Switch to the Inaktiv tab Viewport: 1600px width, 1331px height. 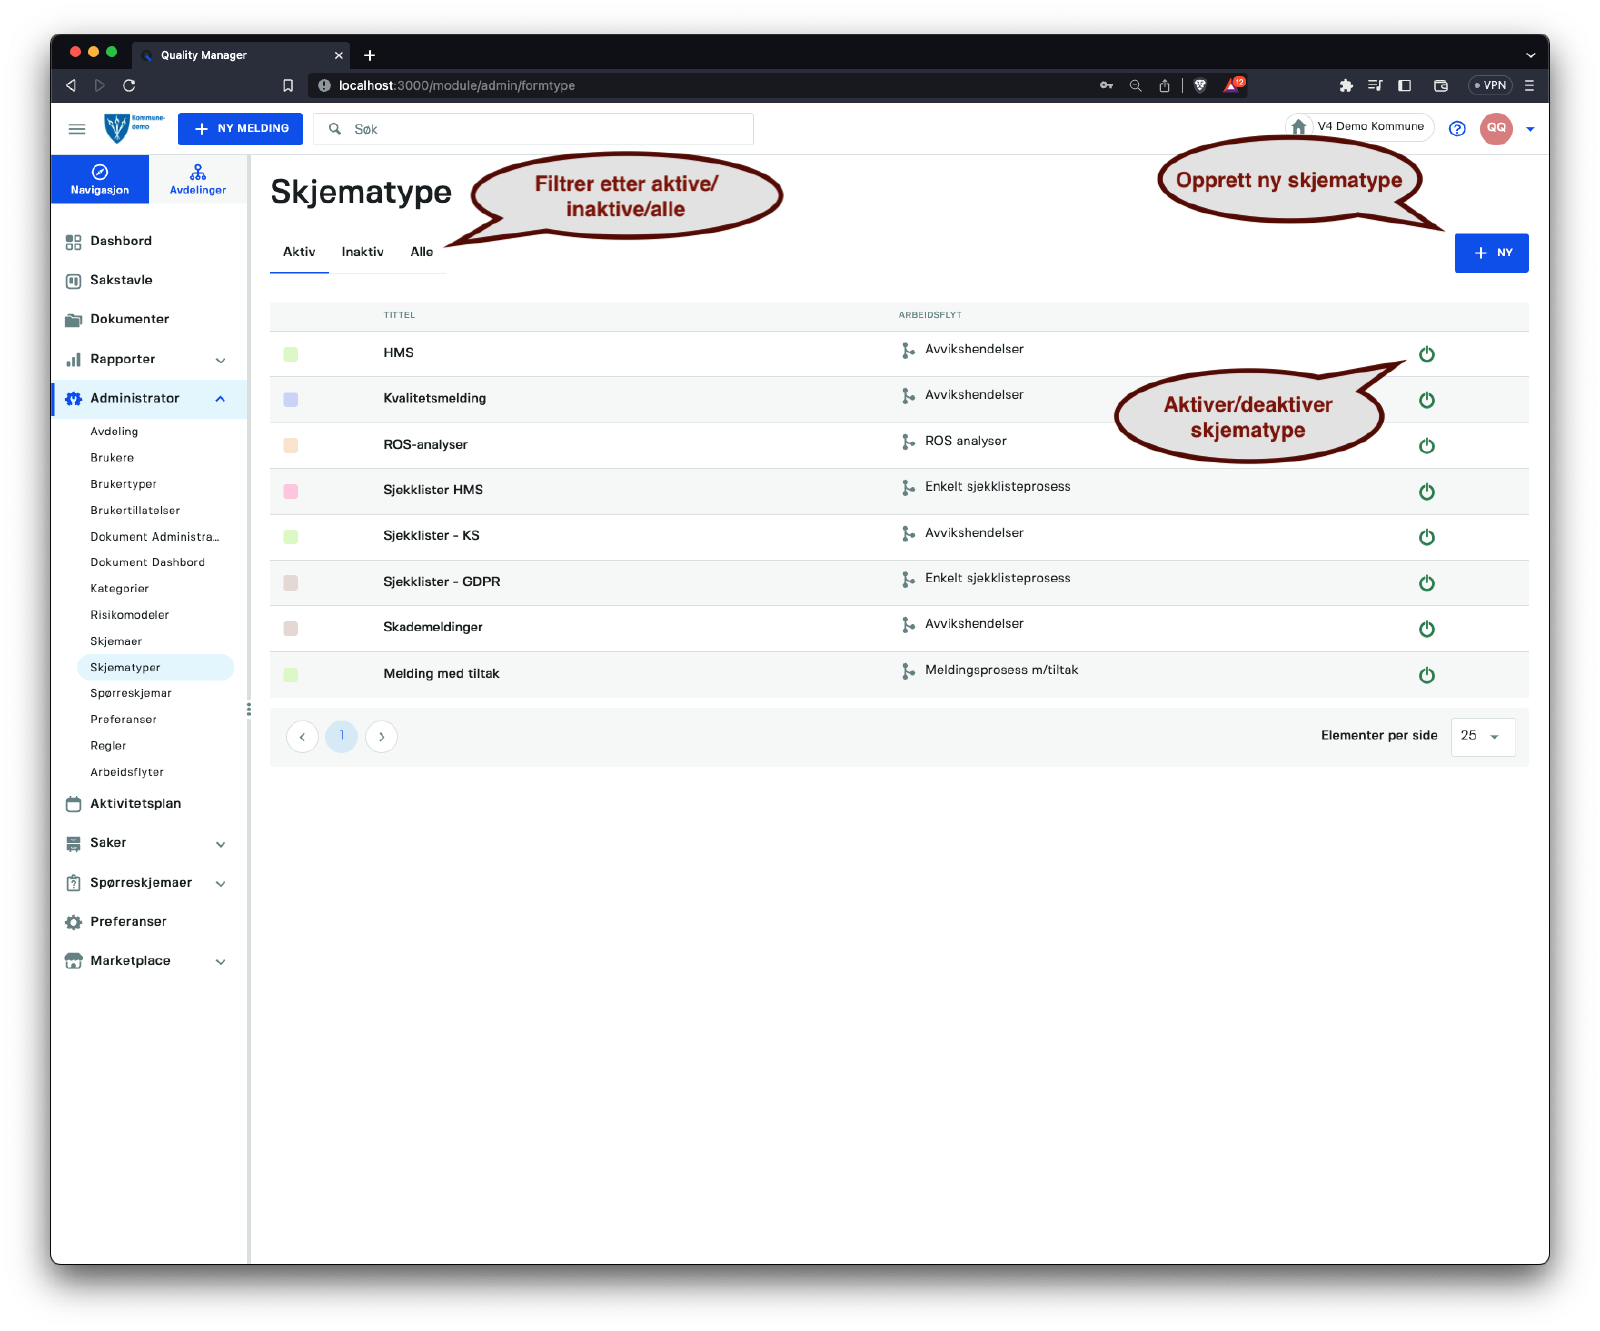362,252
